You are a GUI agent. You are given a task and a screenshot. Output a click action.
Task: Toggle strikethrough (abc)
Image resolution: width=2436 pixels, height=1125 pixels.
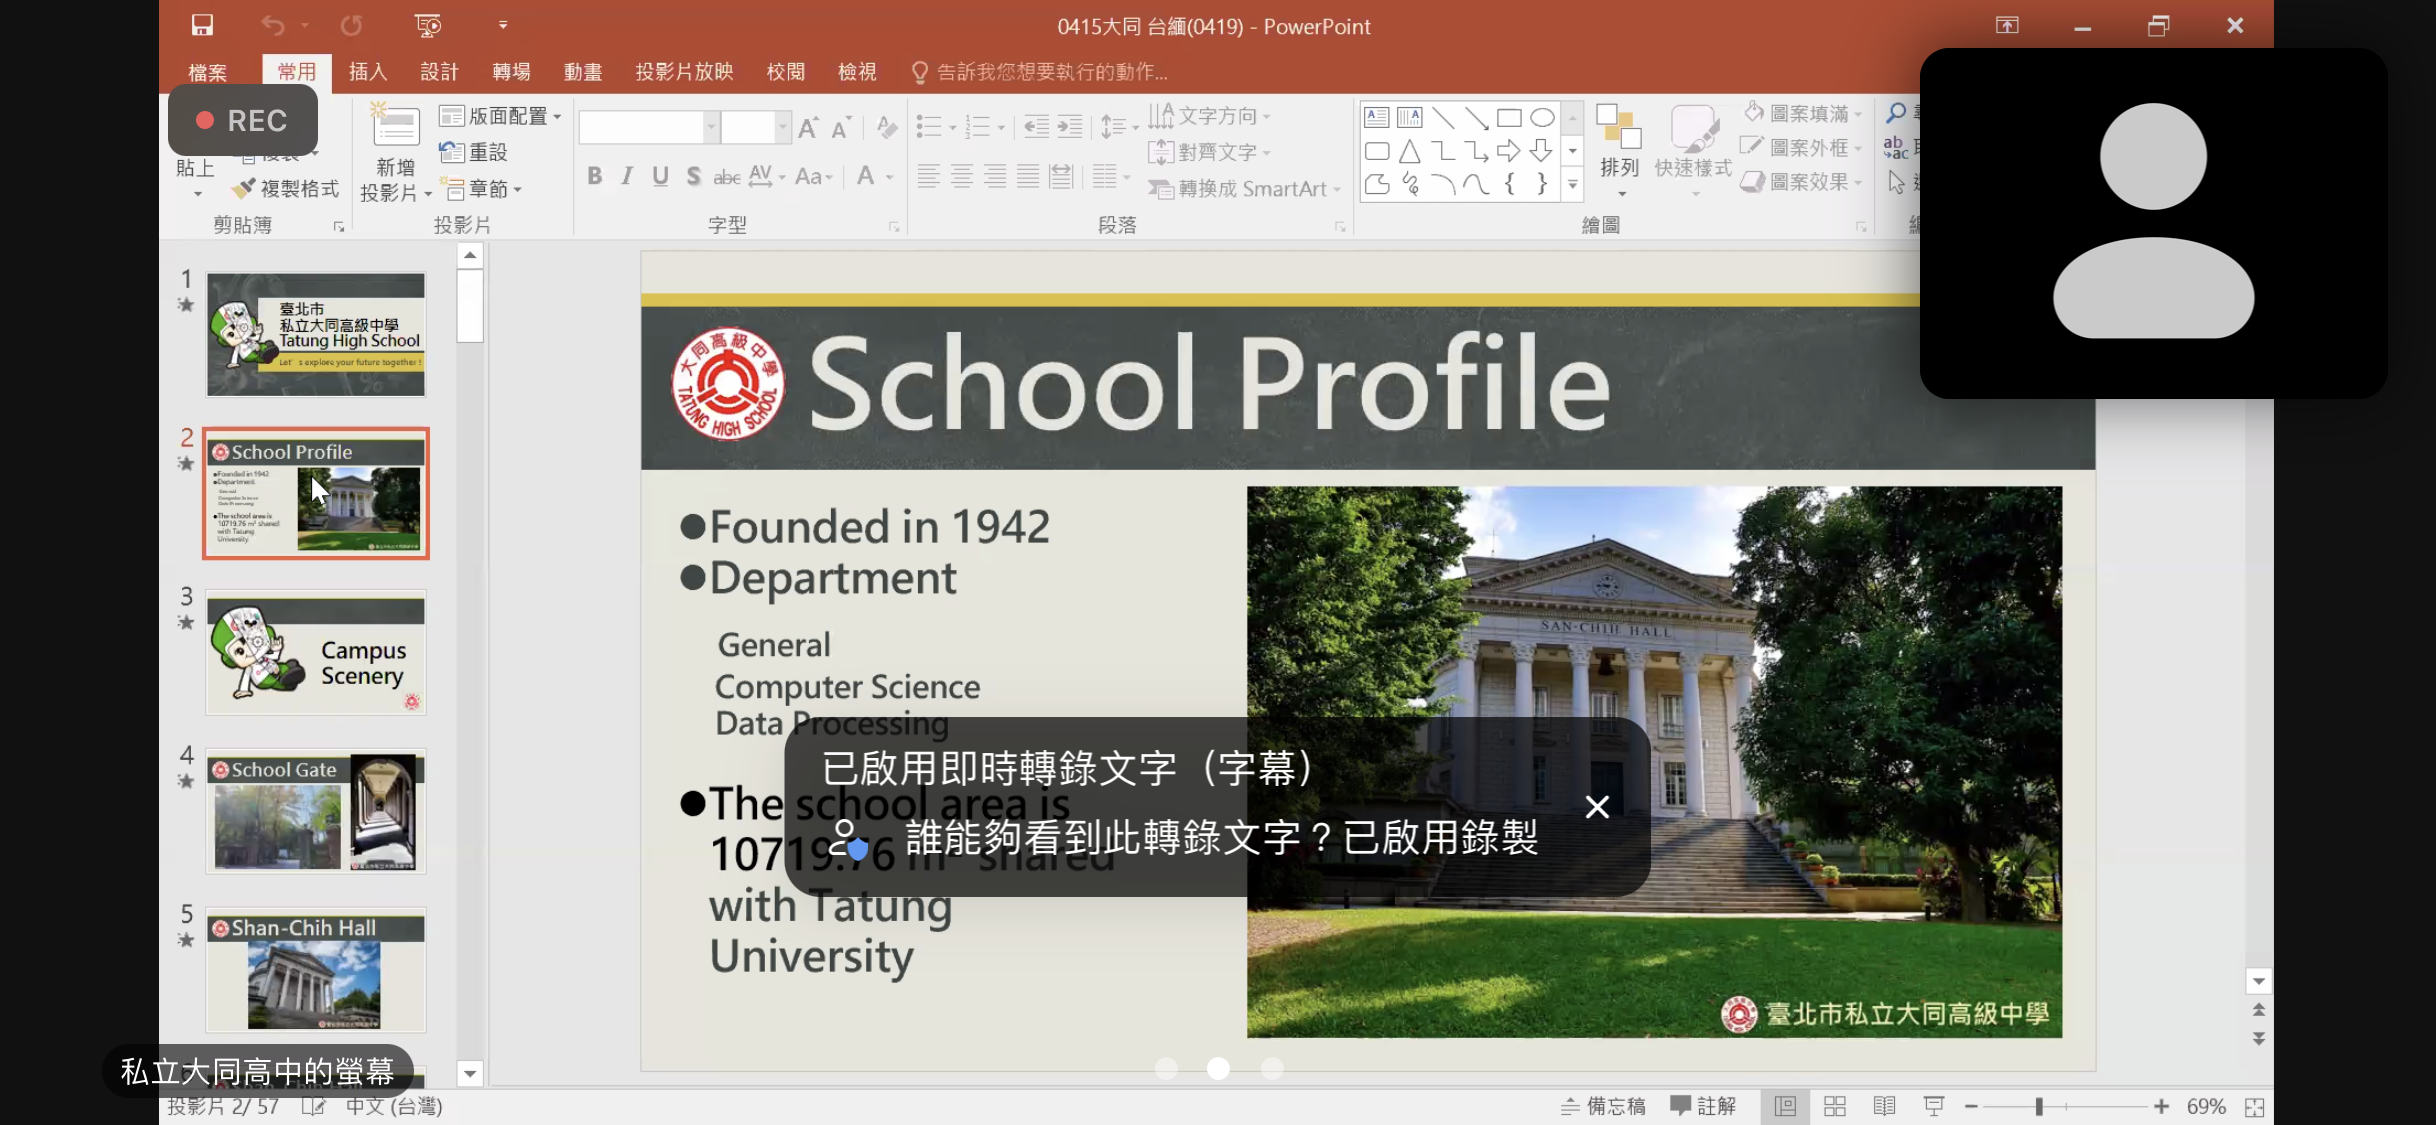click(726, 177)
